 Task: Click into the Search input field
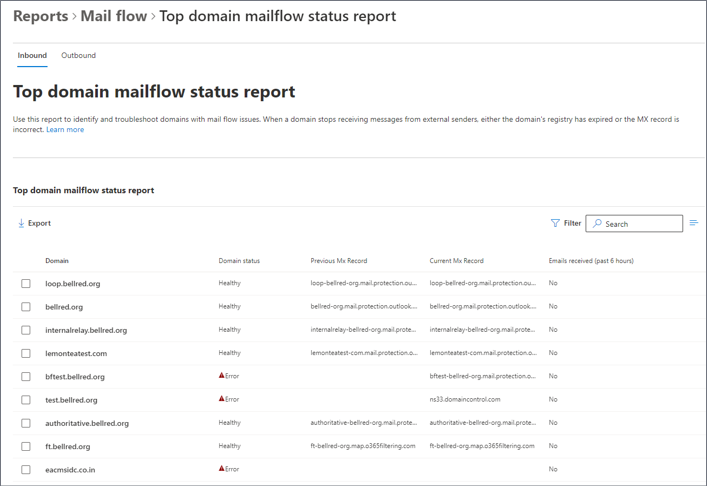pos(634,224)
